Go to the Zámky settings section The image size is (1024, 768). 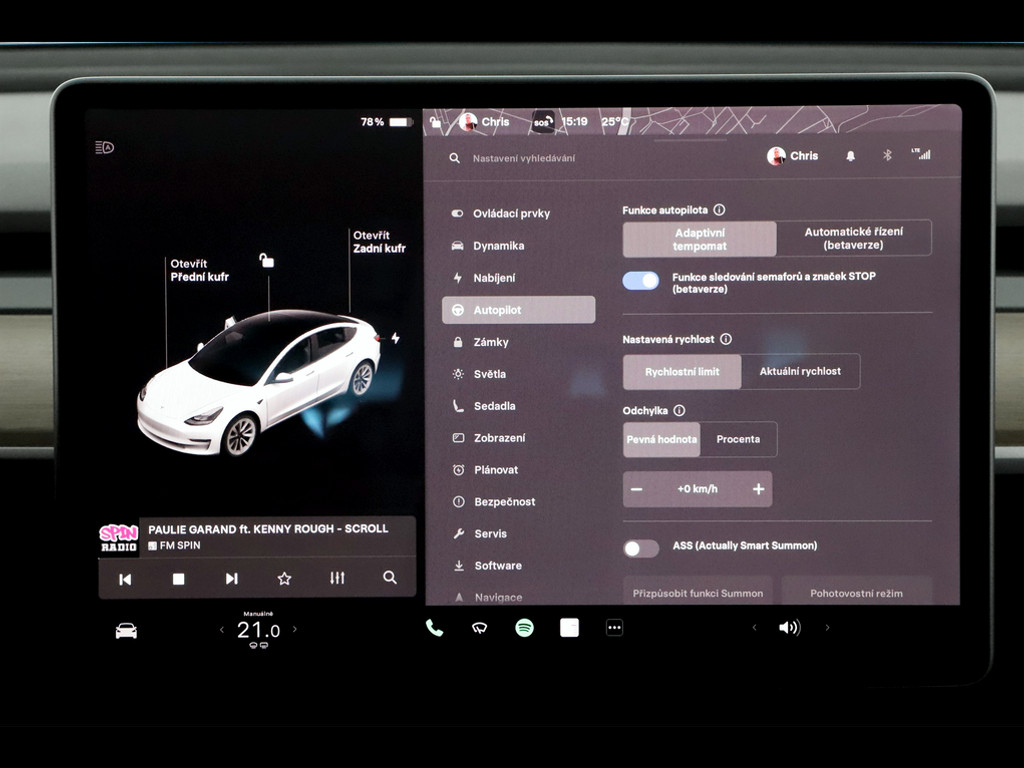coord(490,342)
